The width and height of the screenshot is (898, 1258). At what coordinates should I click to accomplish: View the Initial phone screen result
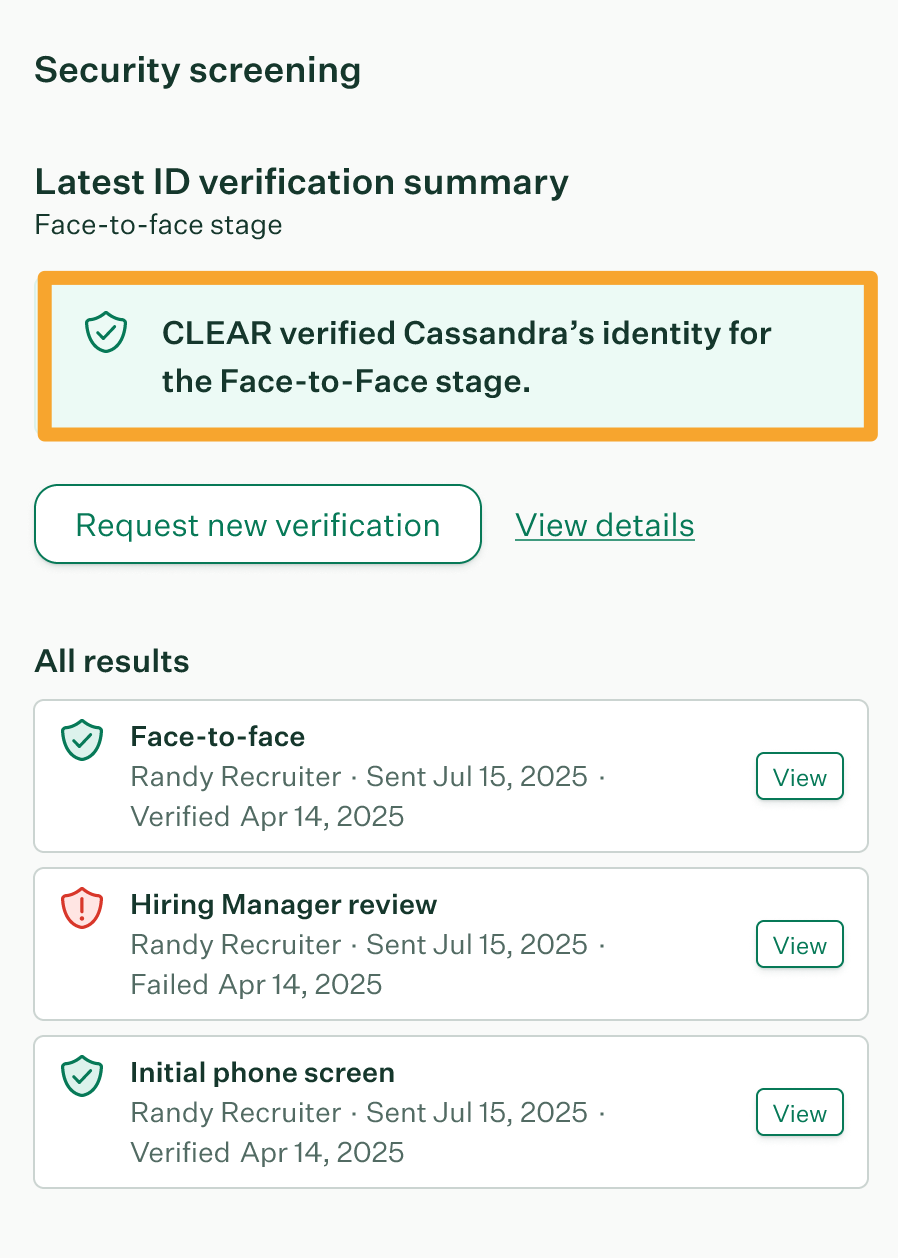pos(799,1112)
